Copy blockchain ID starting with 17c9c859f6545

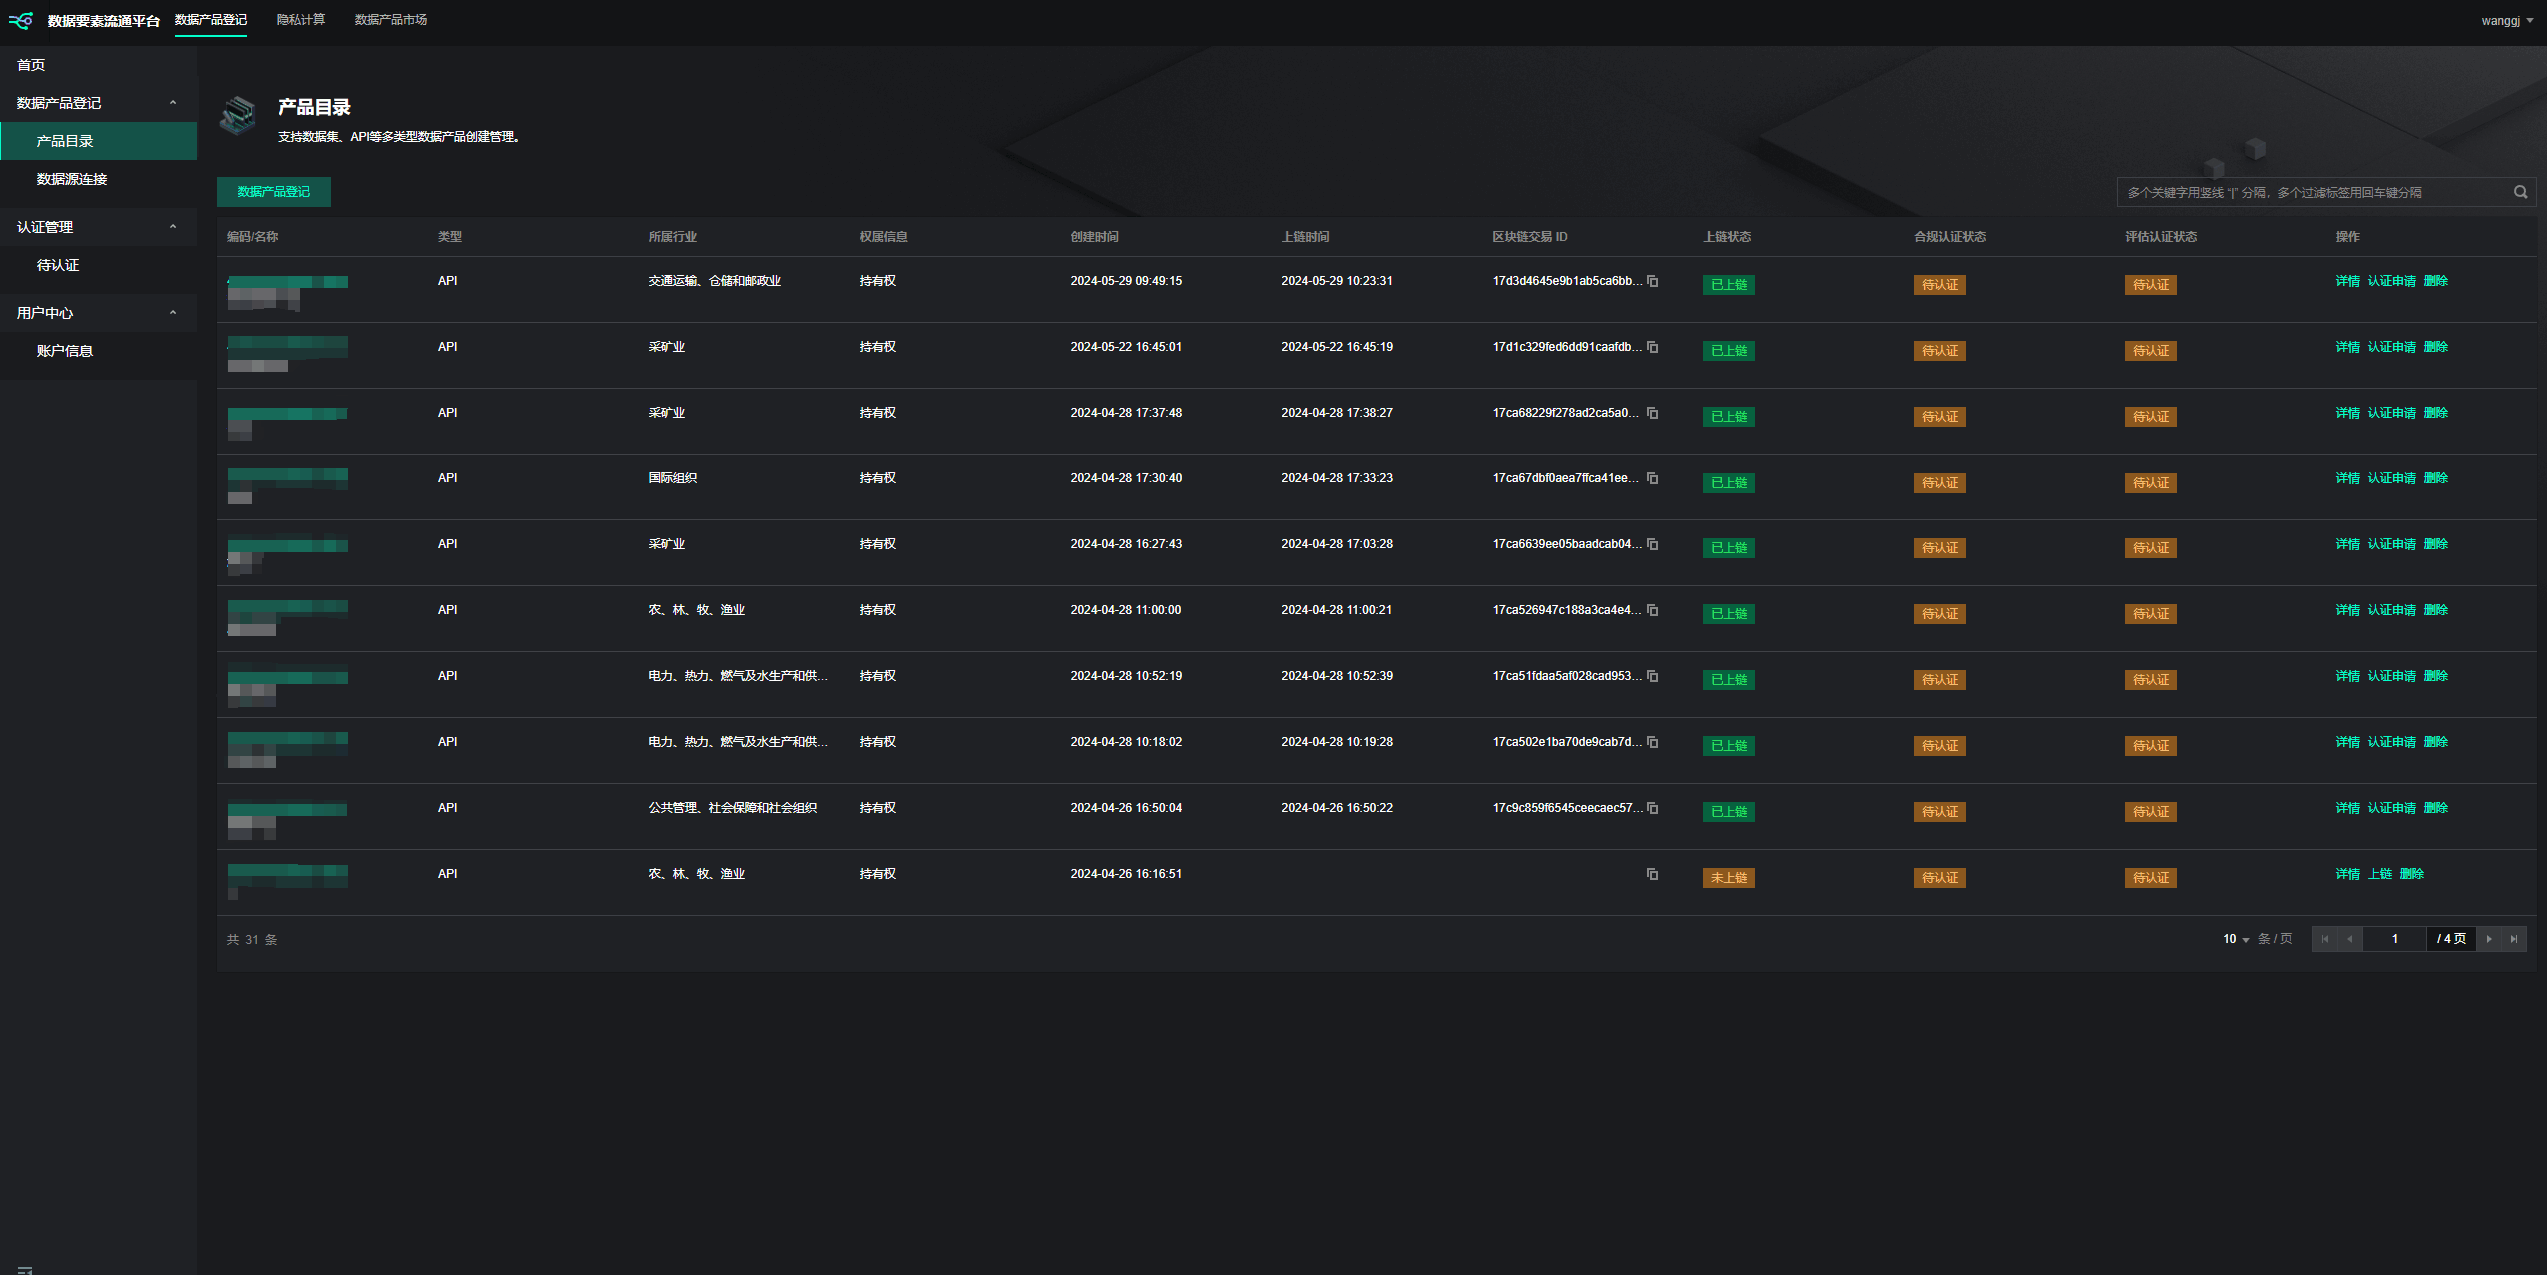pyautogui.click(x=1652, y=808)
